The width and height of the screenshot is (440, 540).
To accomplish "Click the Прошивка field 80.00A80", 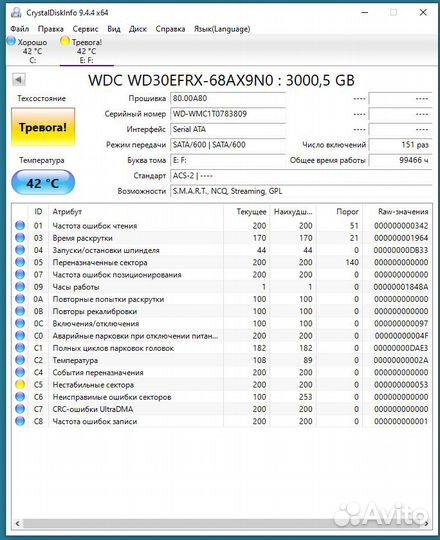I will (228, 98).
